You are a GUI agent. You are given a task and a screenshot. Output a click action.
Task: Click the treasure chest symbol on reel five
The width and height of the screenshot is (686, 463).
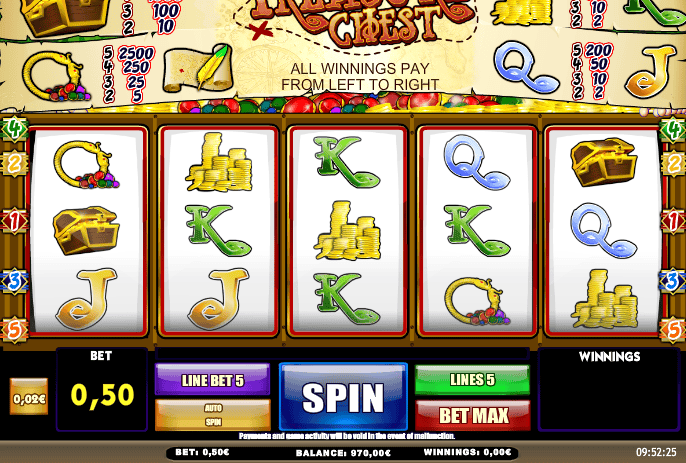(603, 162)
